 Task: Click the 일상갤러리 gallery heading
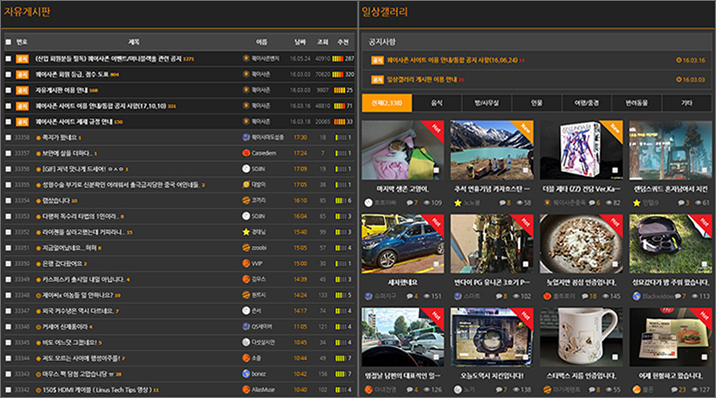coord(384,12)
